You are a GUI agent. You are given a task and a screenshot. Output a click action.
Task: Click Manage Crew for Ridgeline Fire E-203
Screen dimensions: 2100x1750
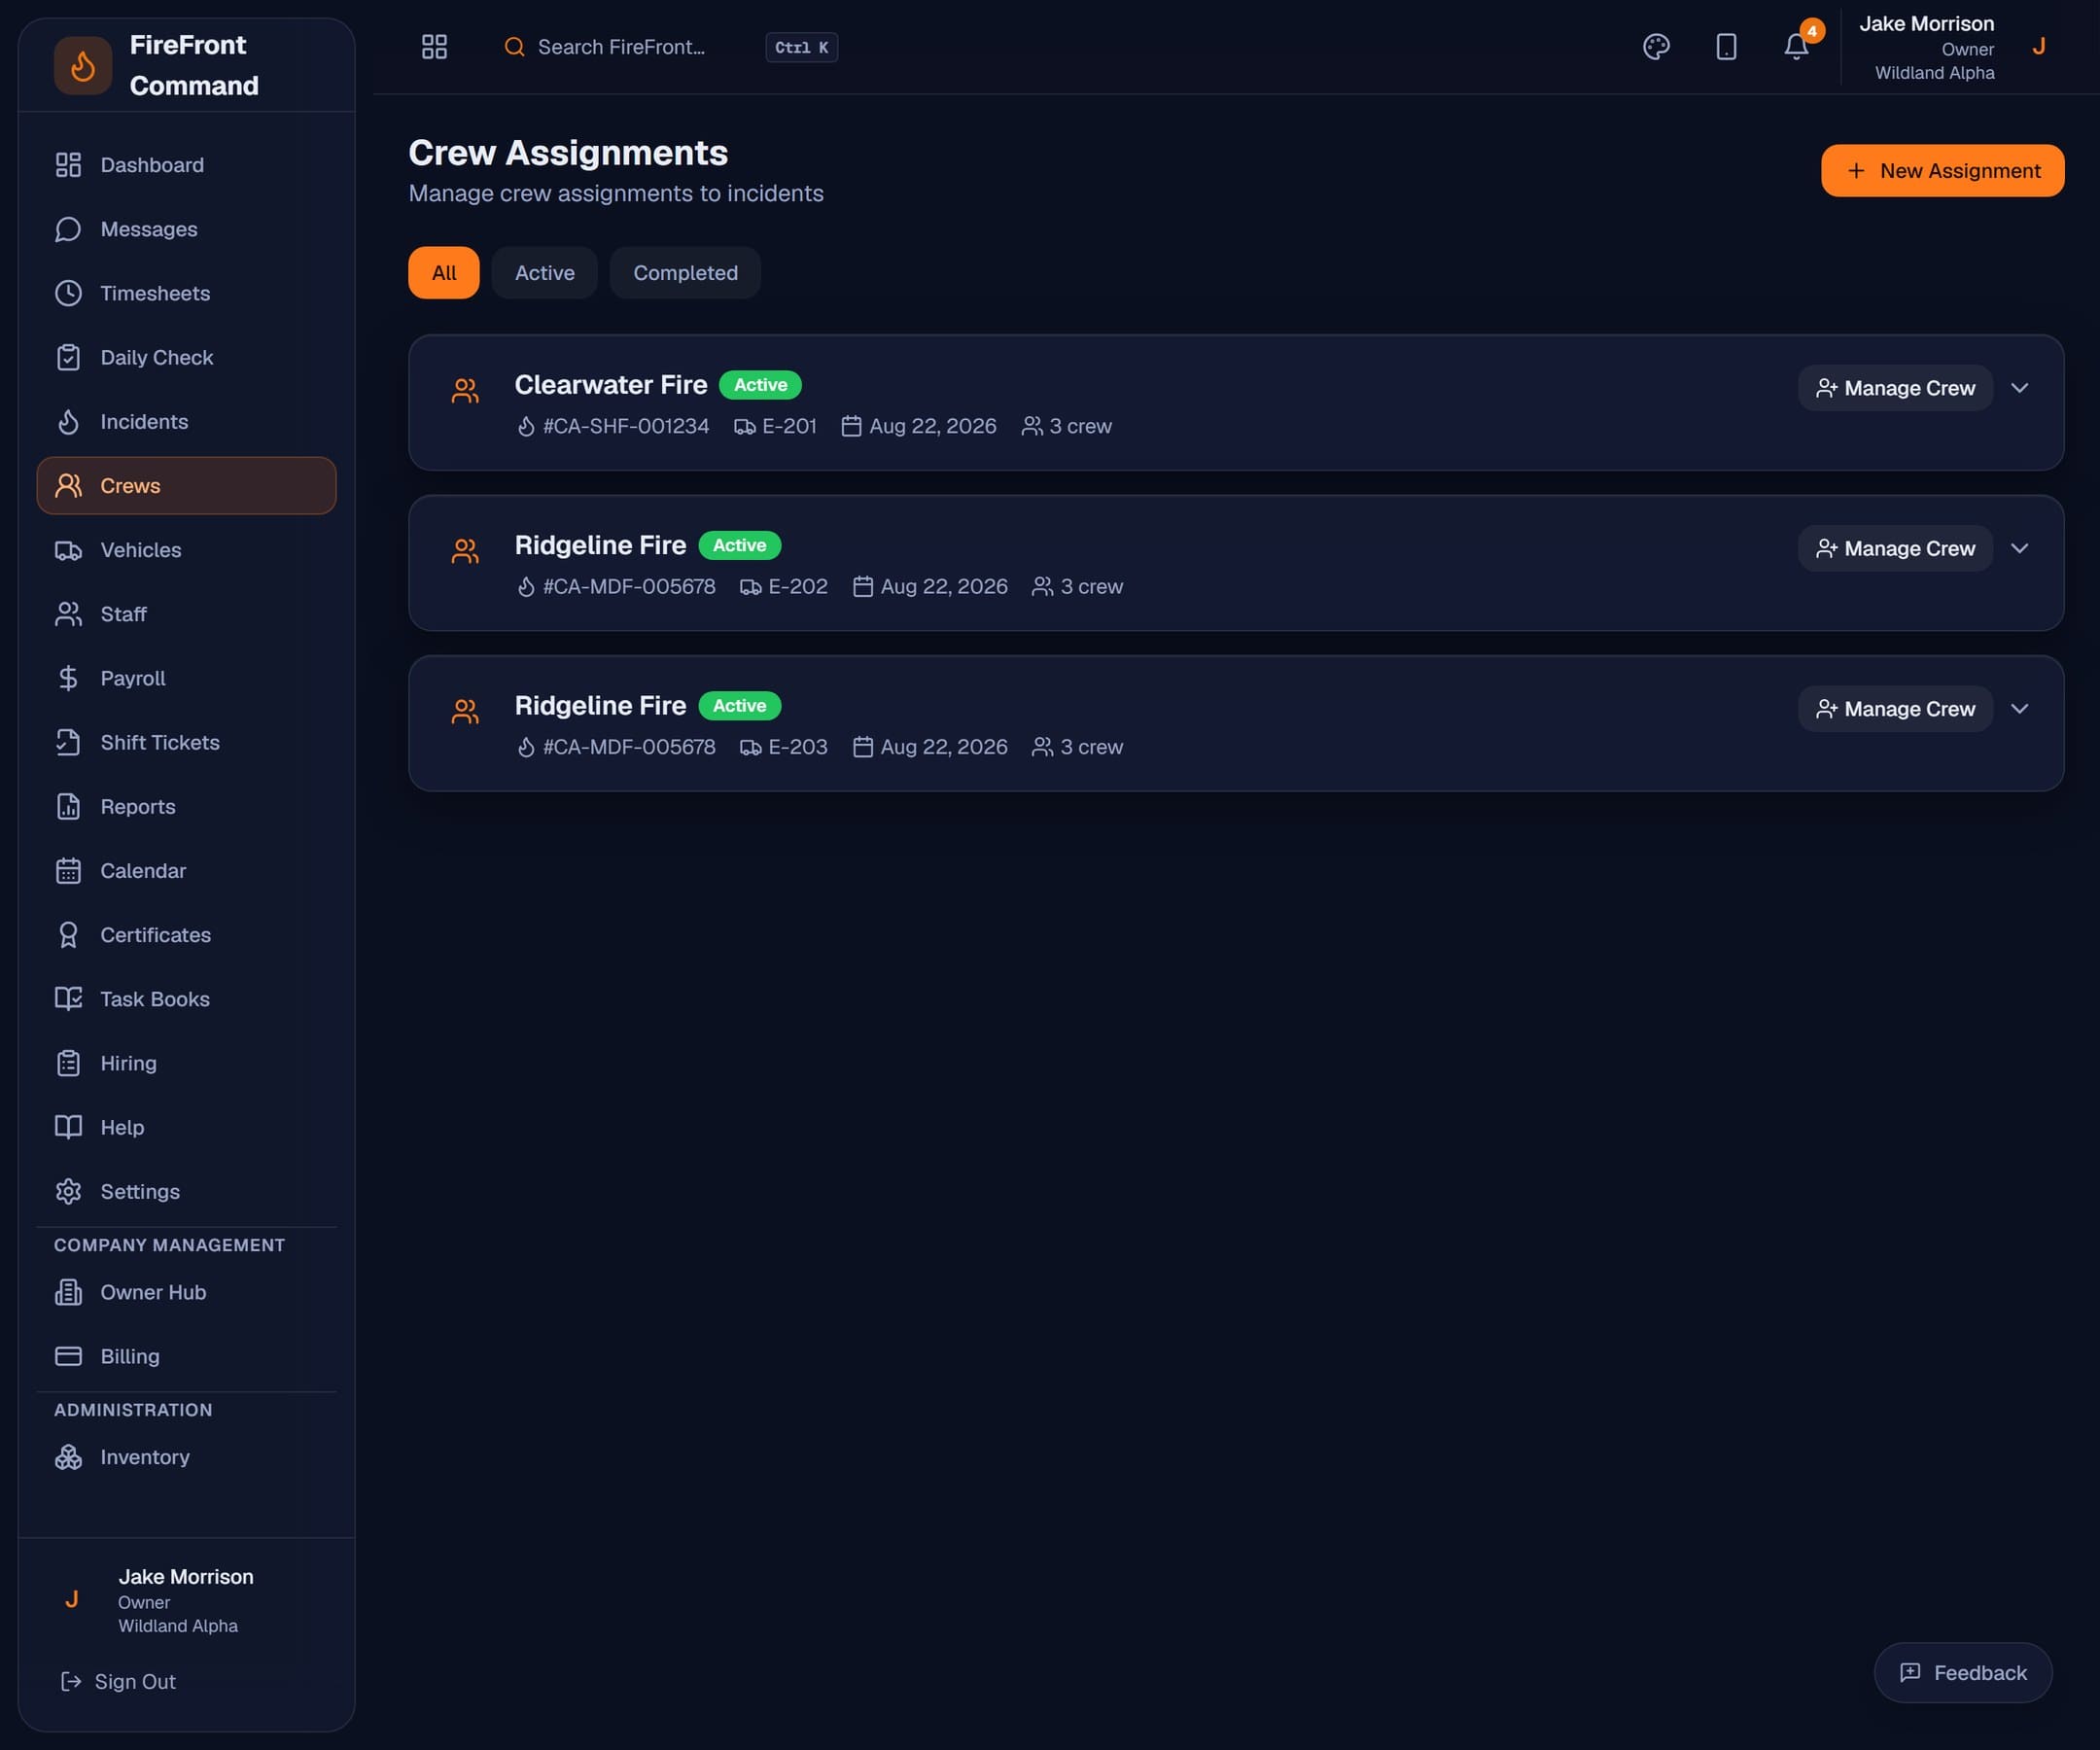(1895, 709)
